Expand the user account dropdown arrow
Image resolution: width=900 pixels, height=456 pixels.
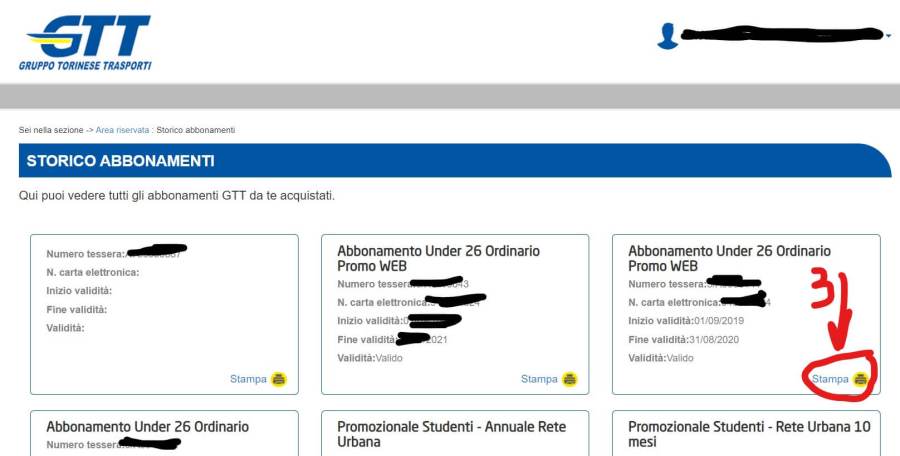click(889, 36)
